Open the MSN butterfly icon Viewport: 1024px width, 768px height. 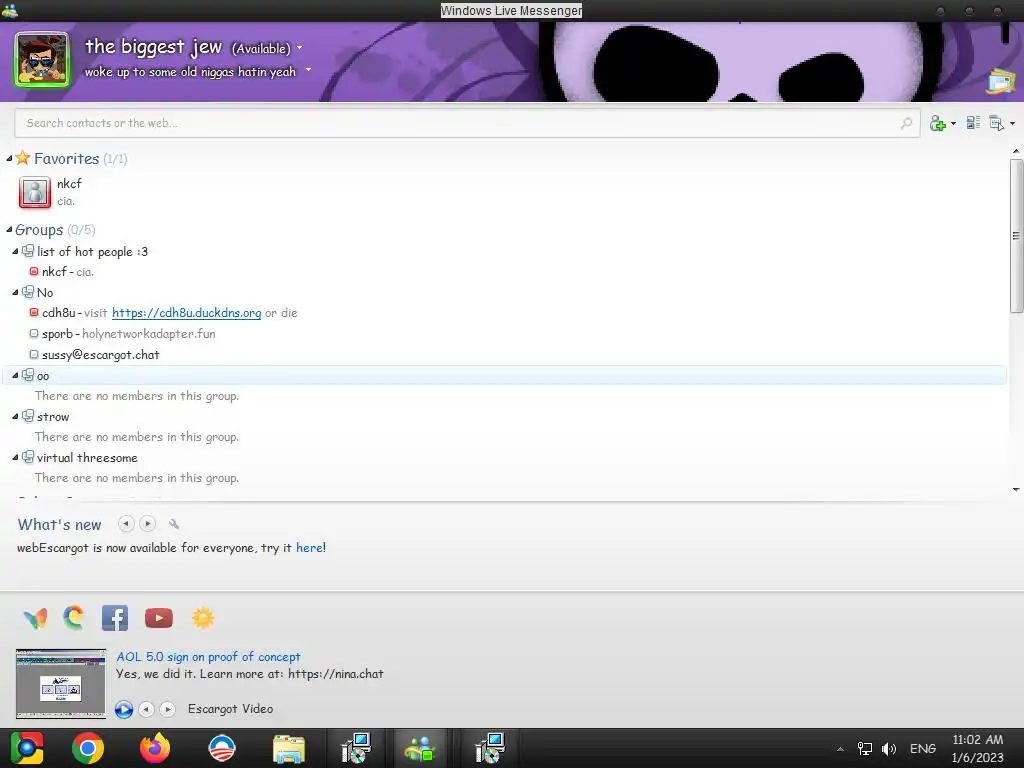pyautogui.click(x=35, y=618)
